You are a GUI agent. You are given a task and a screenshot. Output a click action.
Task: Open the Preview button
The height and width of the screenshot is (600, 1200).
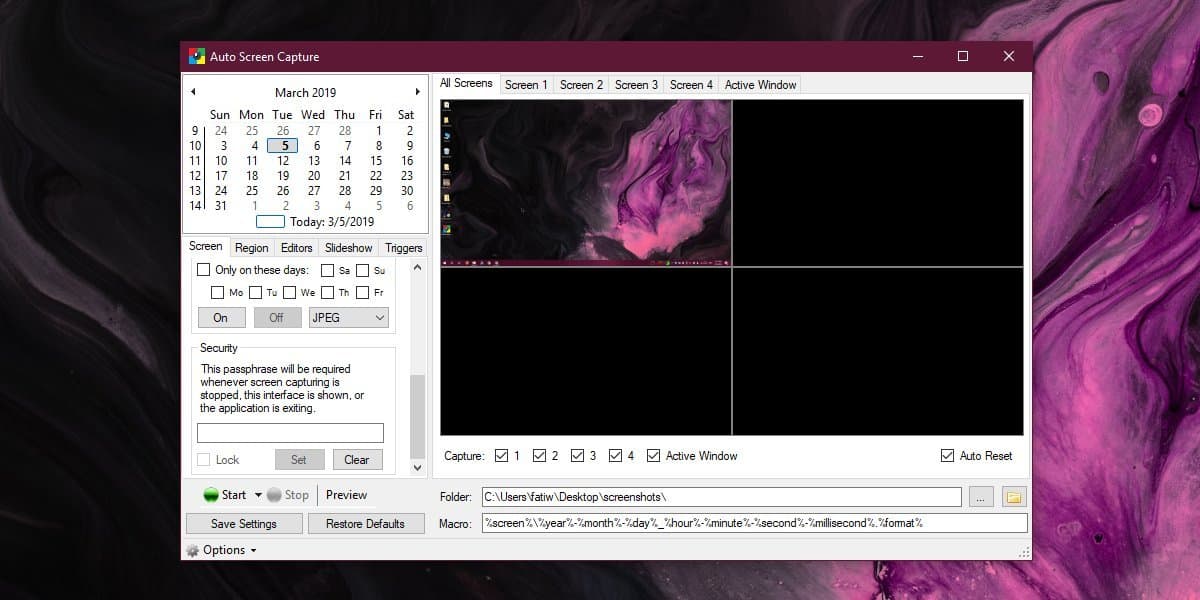coord(346,495)
